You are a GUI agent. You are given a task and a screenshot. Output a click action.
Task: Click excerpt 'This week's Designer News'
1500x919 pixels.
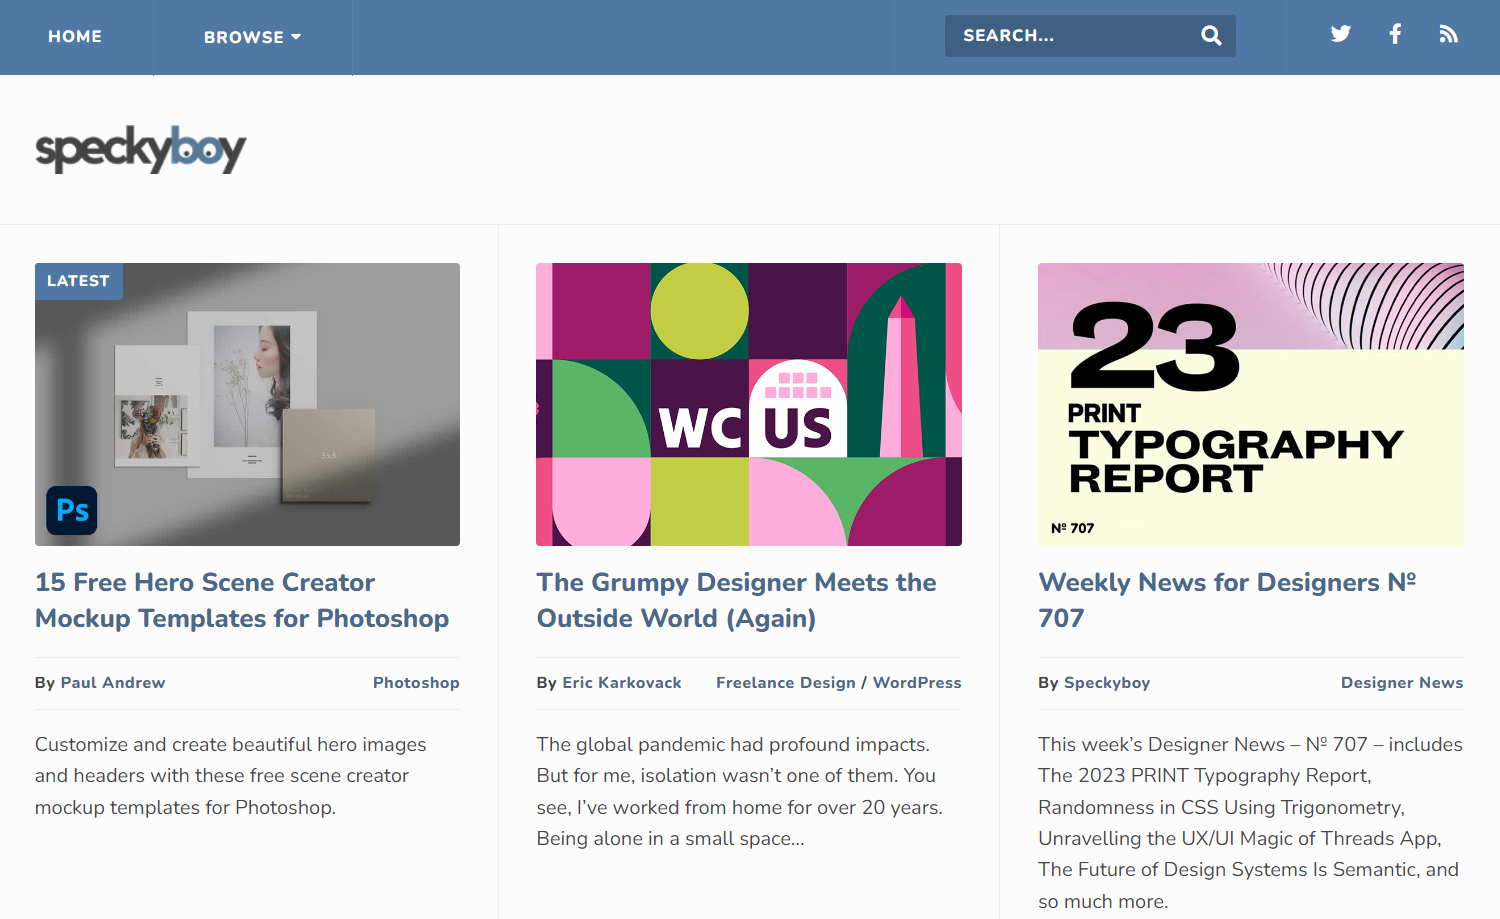click(1250, 822)
